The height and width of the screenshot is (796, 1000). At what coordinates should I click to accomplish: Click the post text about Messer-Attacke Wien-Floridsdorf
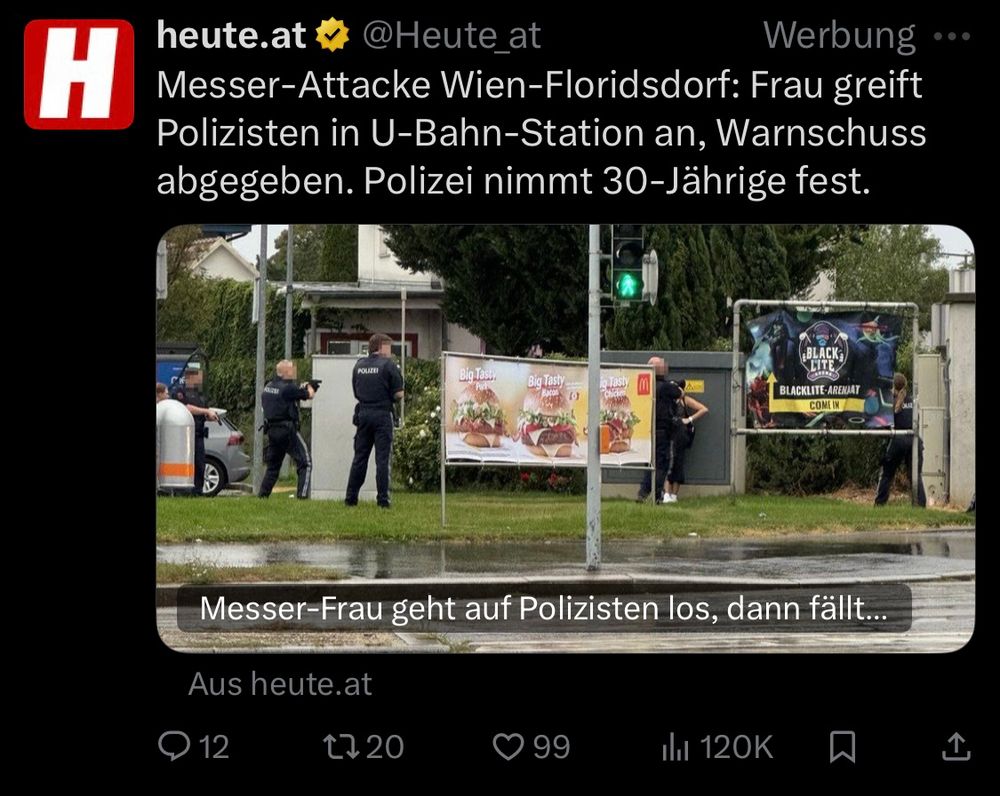coord(541,133)
